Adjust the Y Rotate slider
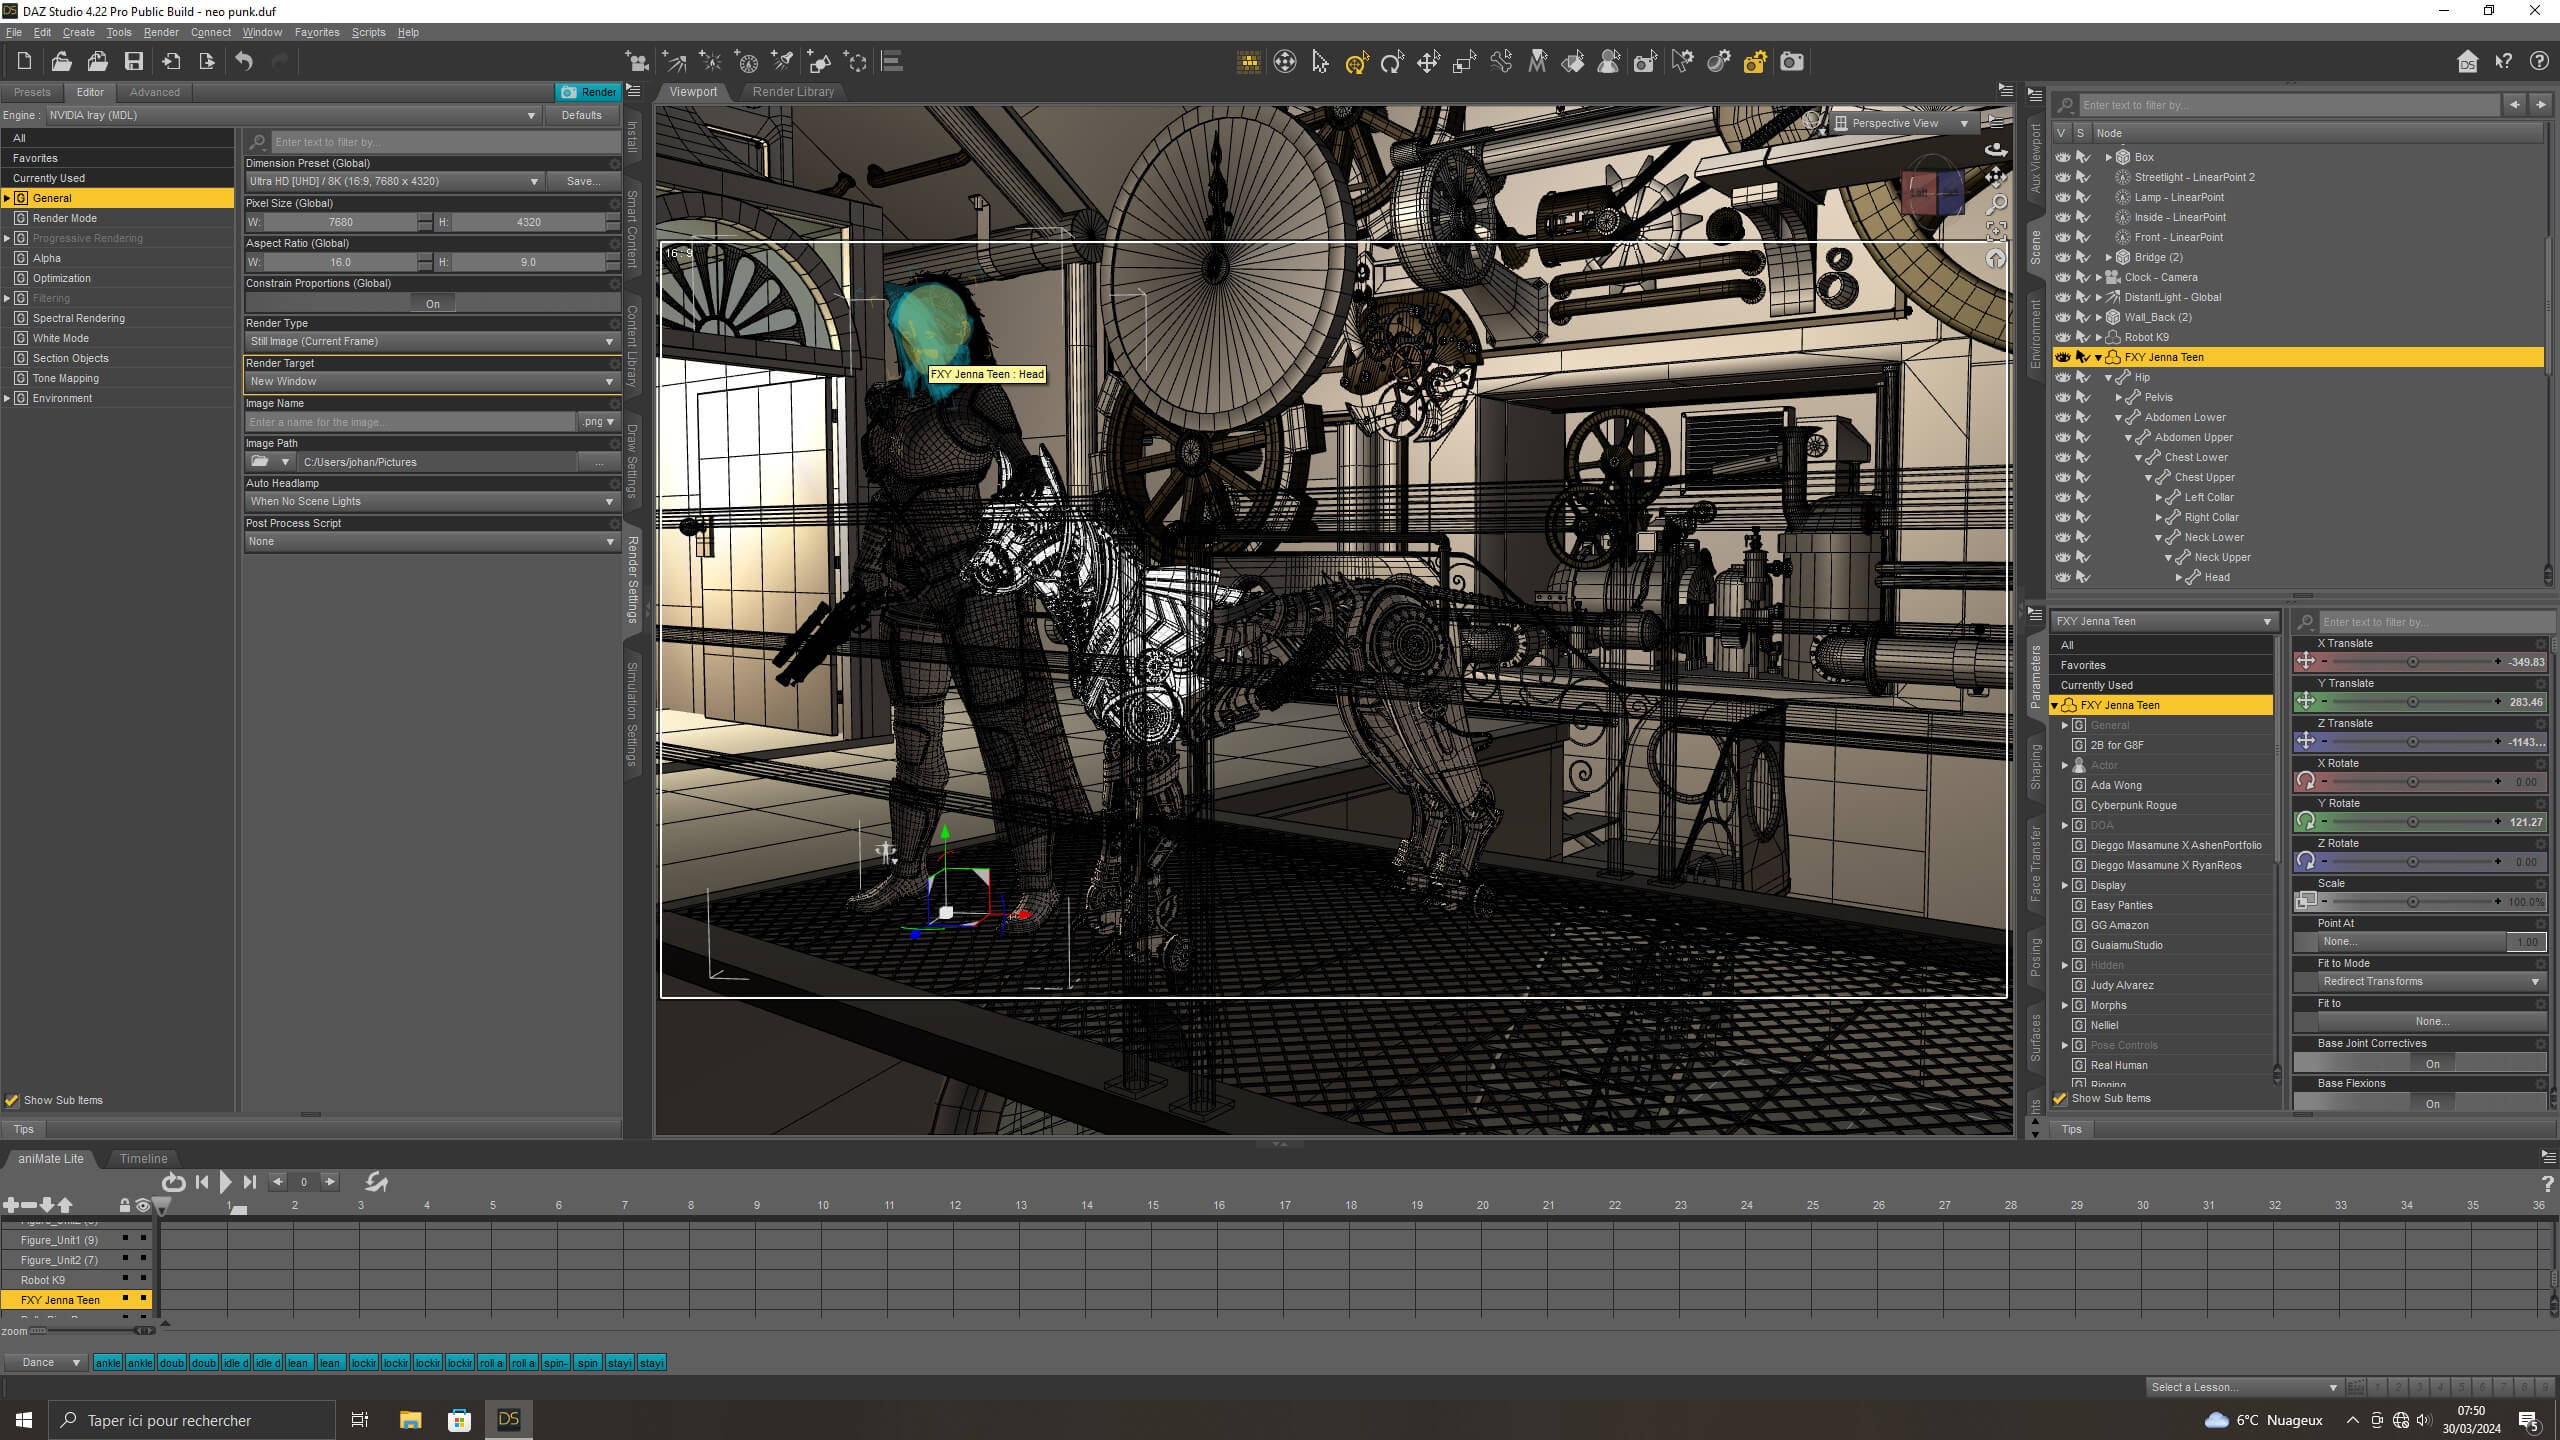The width and height of the screenshot is (2560, 1440). pos(2412,822)
